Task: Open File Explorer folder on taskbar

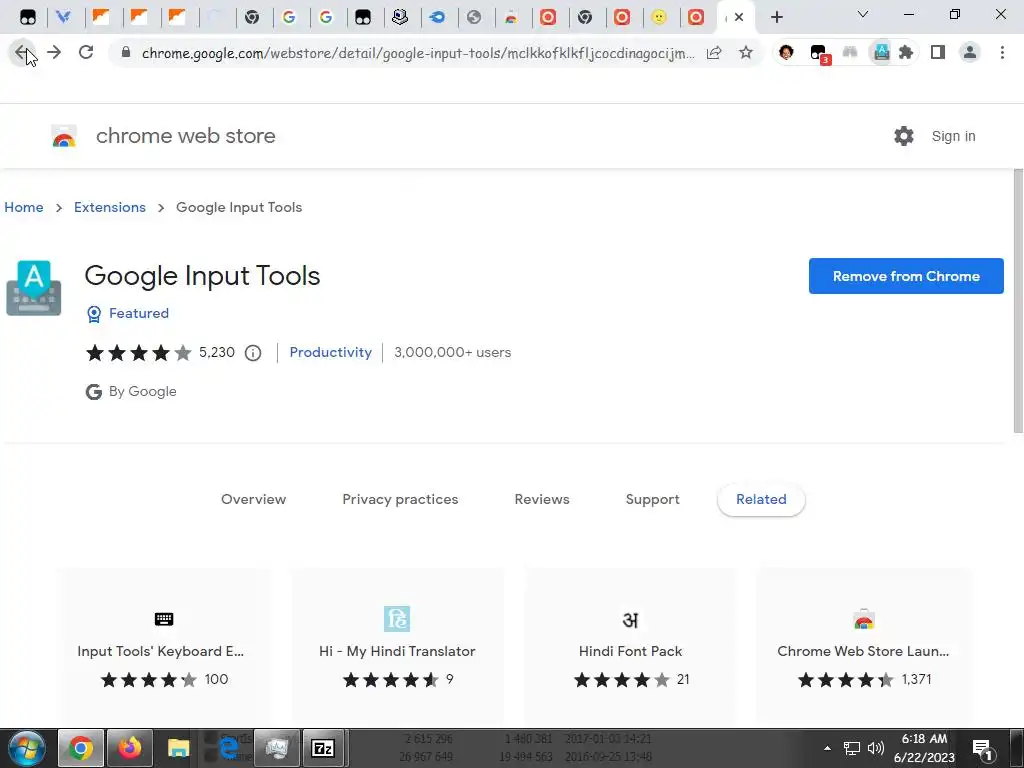Action: click(x=178, y=748)
